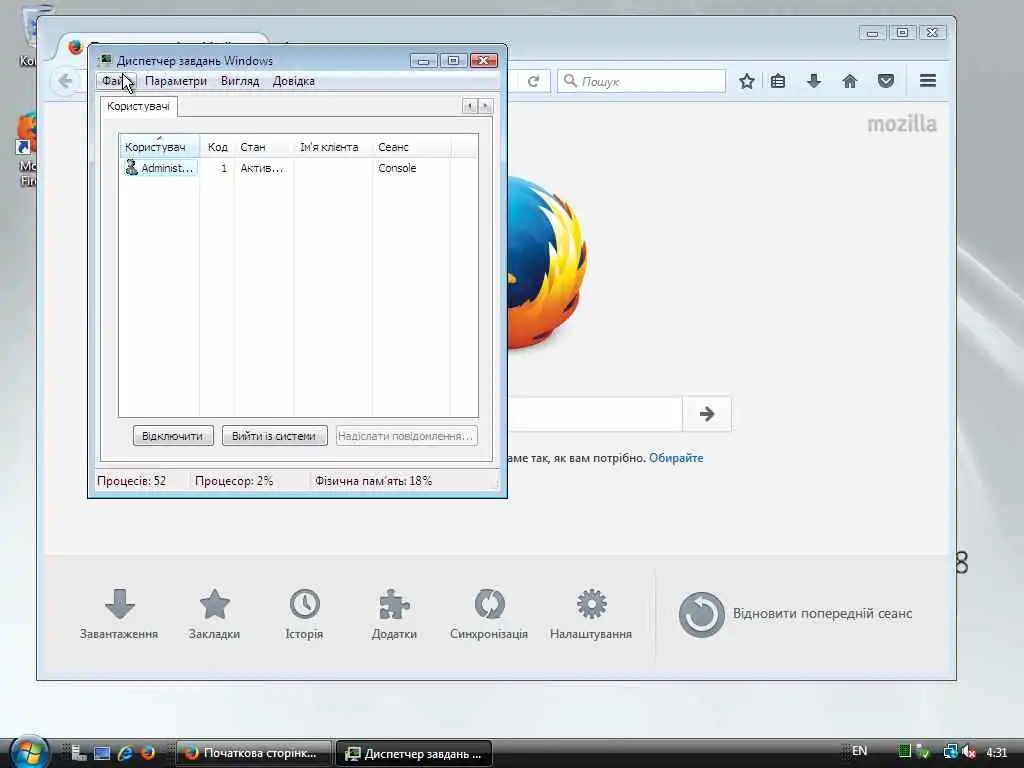Click the Firefox home icon
This screenshot has width=1024, height=768.
(x=850, y=81)
